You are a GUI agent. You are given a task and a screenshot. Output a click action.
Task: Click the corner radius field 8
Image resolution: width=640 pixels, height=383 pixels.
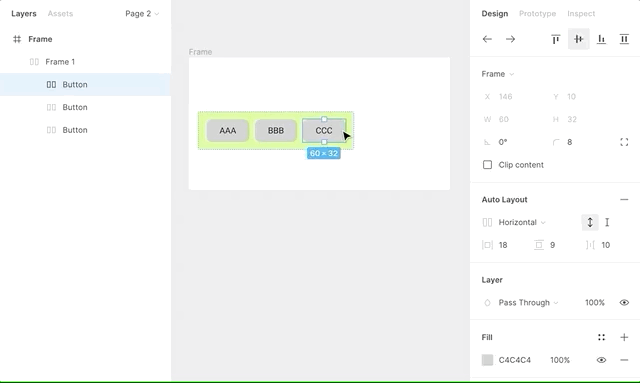(569, 142)
